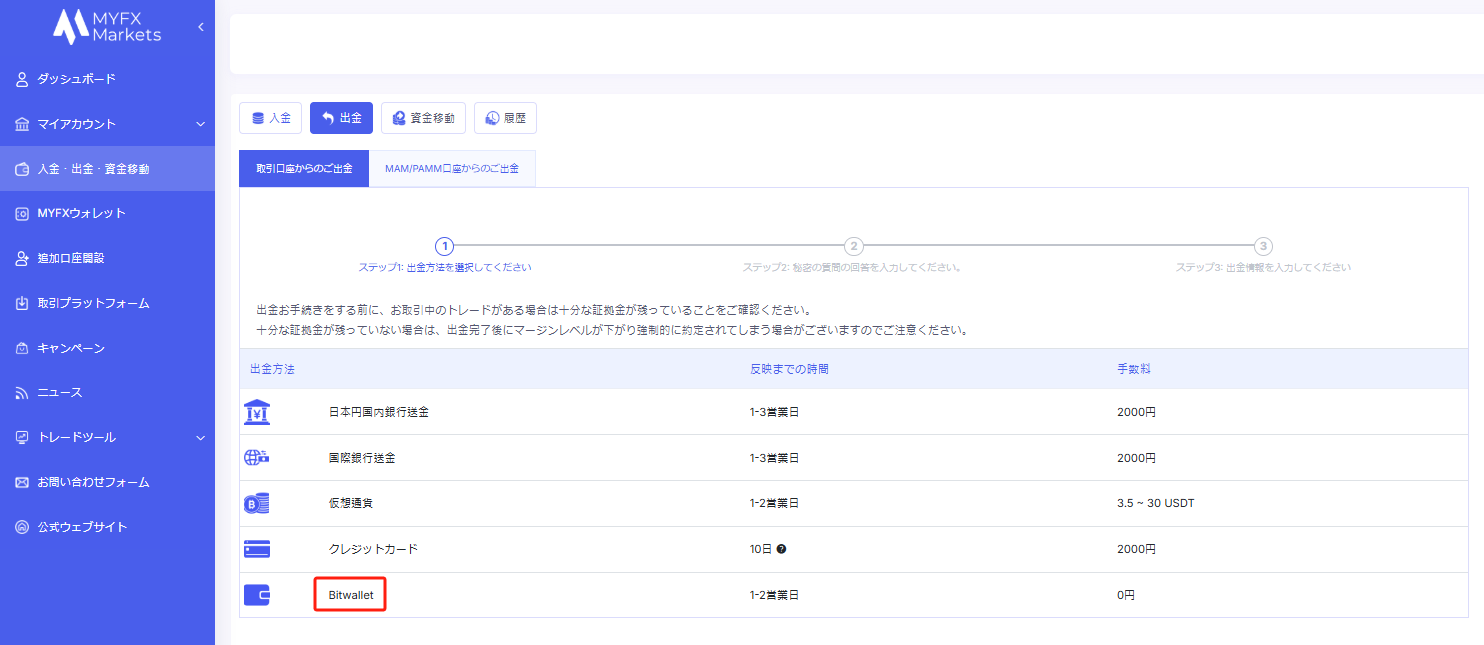Click step 2 circle in progress indicator
The image size is (1484, 645).
(x=853, y=246)
